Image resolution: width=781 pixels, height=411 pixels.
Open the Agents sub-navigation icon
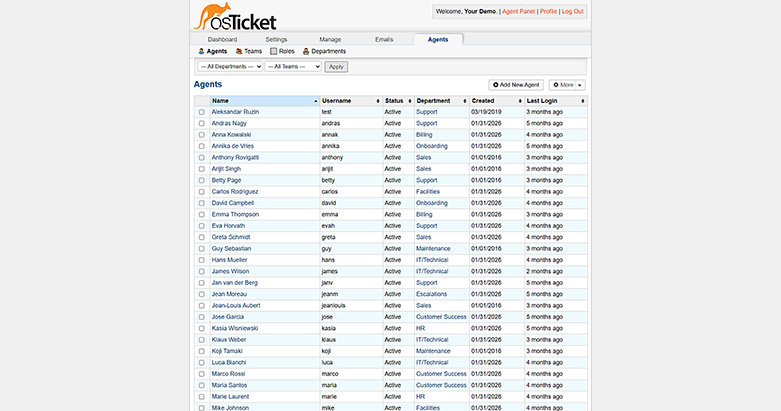pyautogui.click(x=201, y=51)
